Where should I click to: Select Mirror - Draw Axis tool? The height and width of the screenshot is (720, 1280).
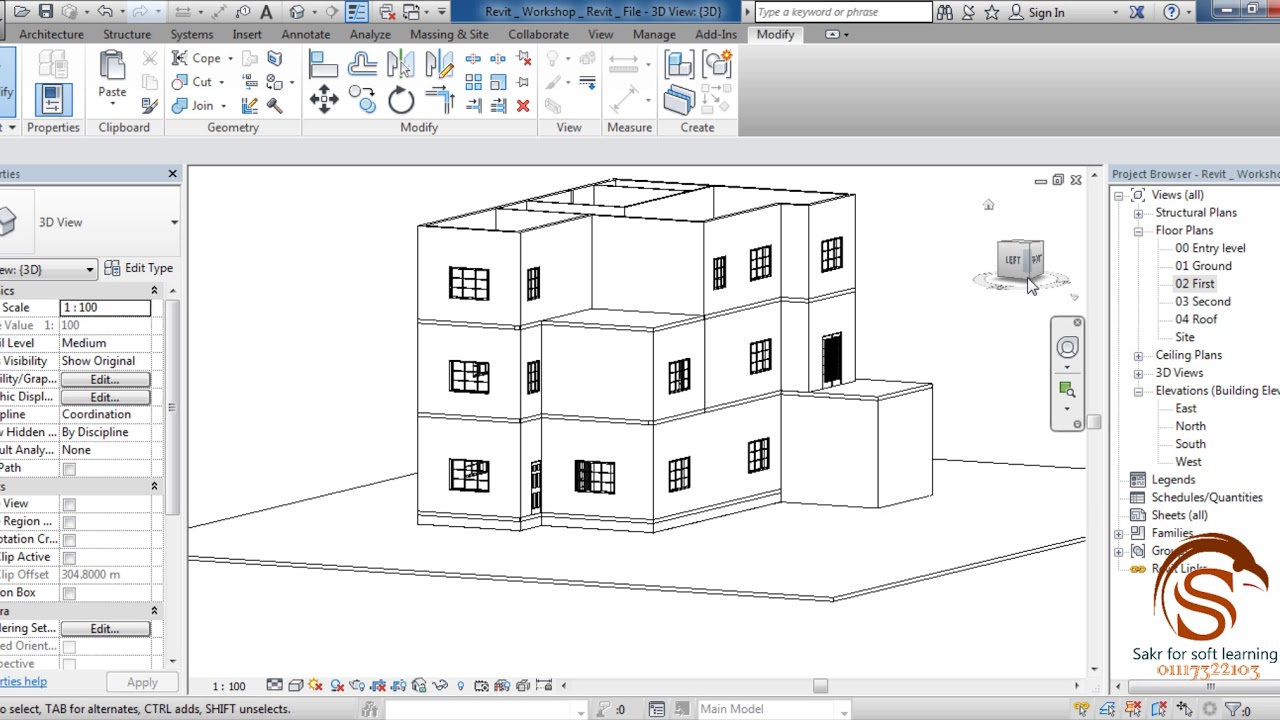[x=439, y=65]
